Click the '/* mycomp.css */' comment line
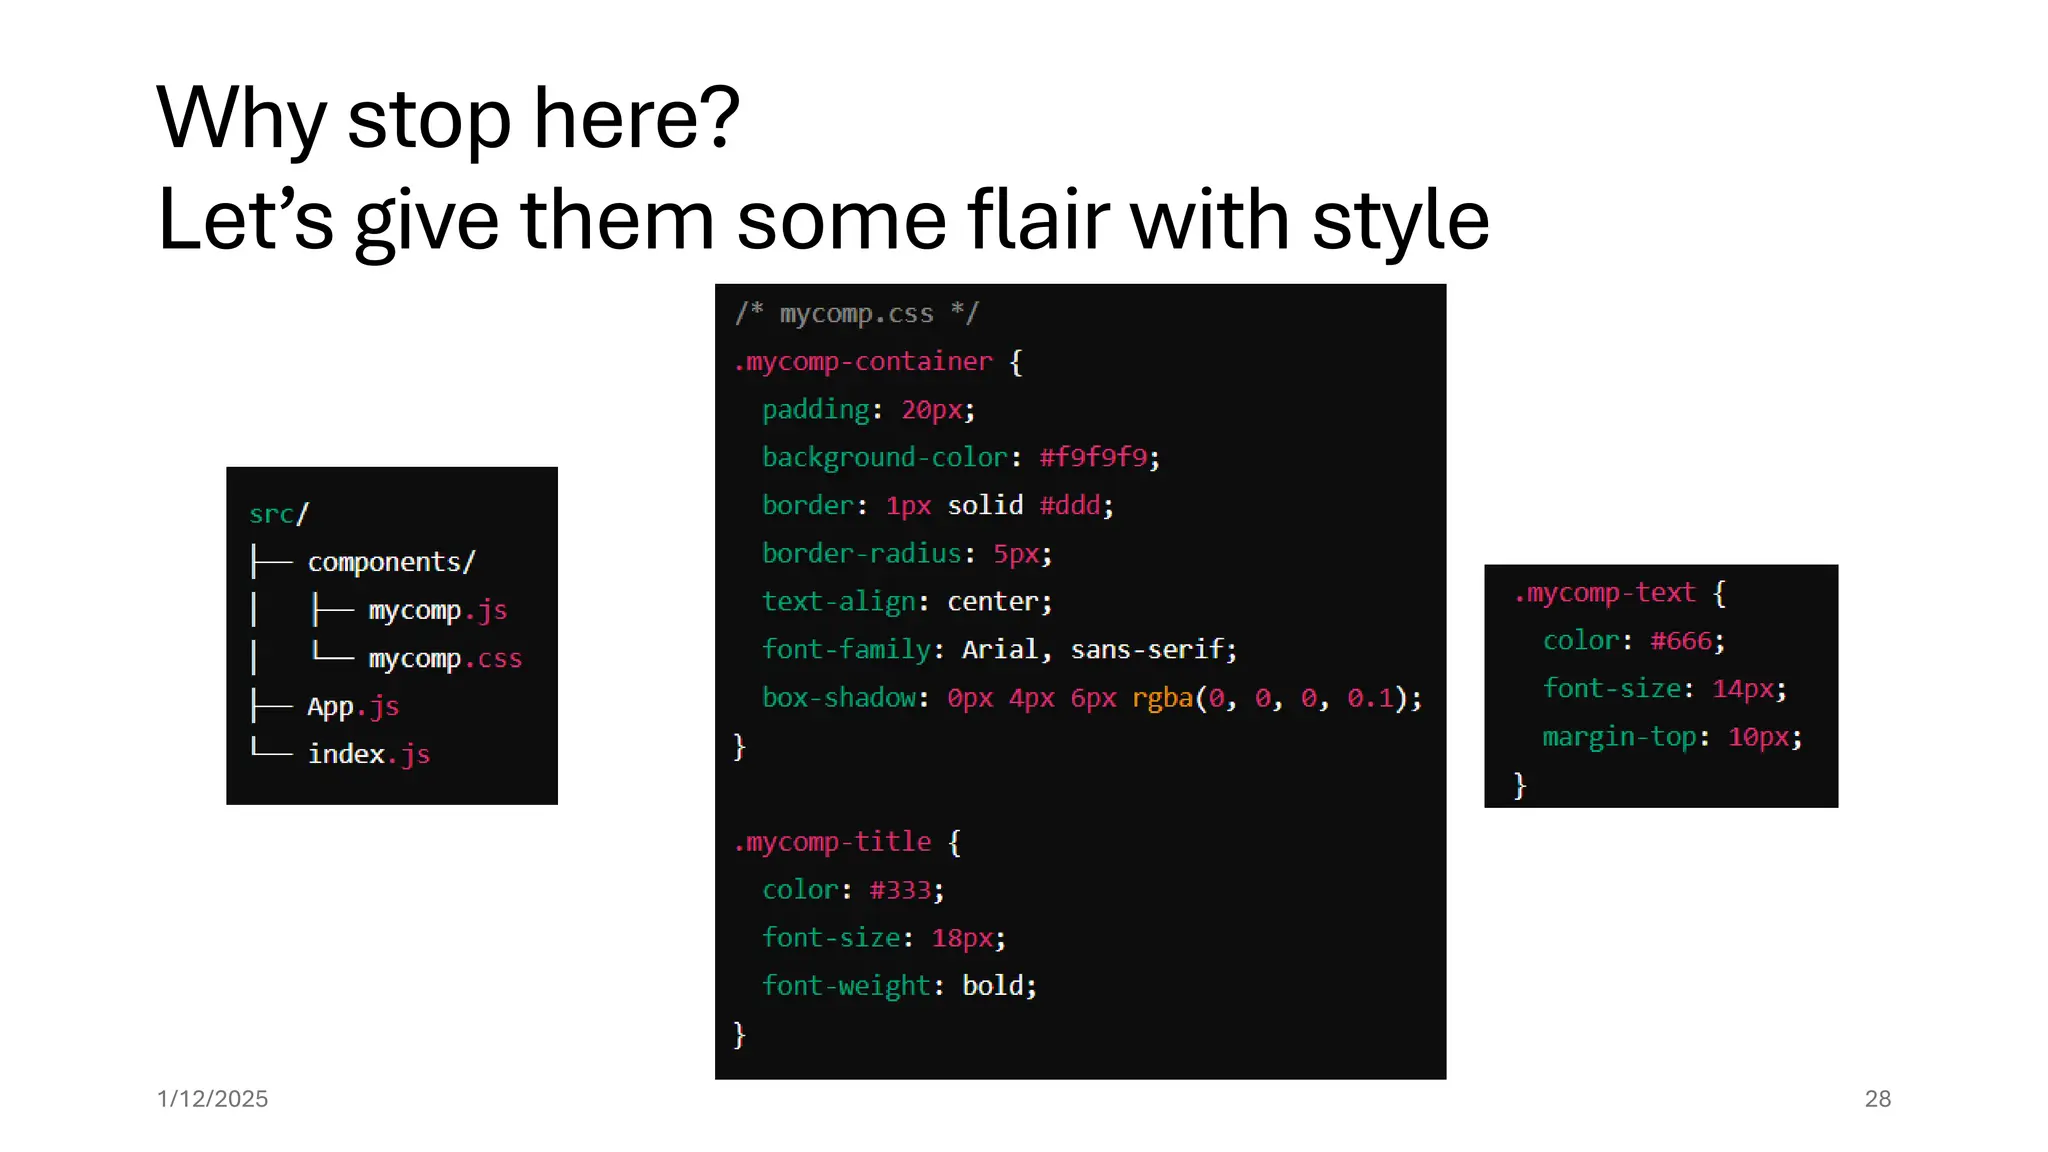This screenshot has height=1152, width=2048. point(857,313)
